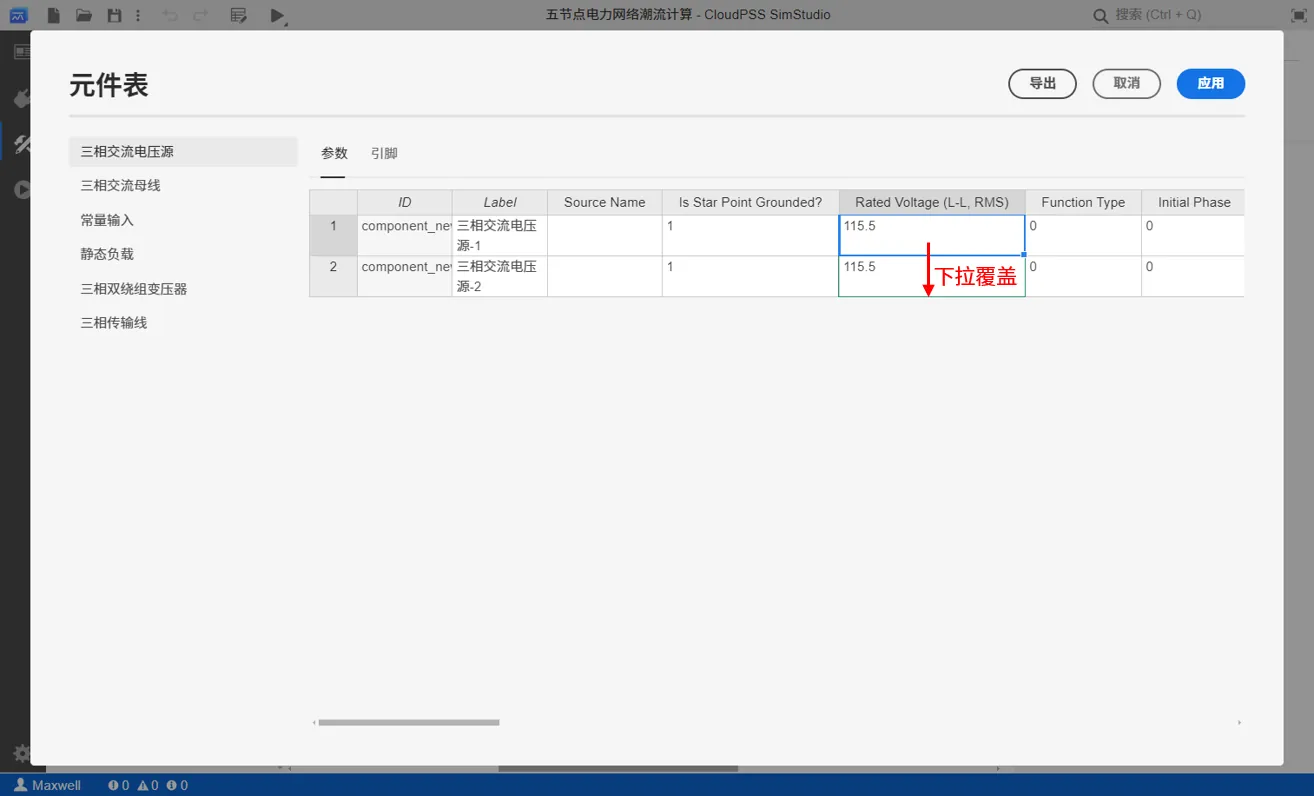
Task: Click the 三相交流电压源-1 label cell
Action: click(500, 236)
